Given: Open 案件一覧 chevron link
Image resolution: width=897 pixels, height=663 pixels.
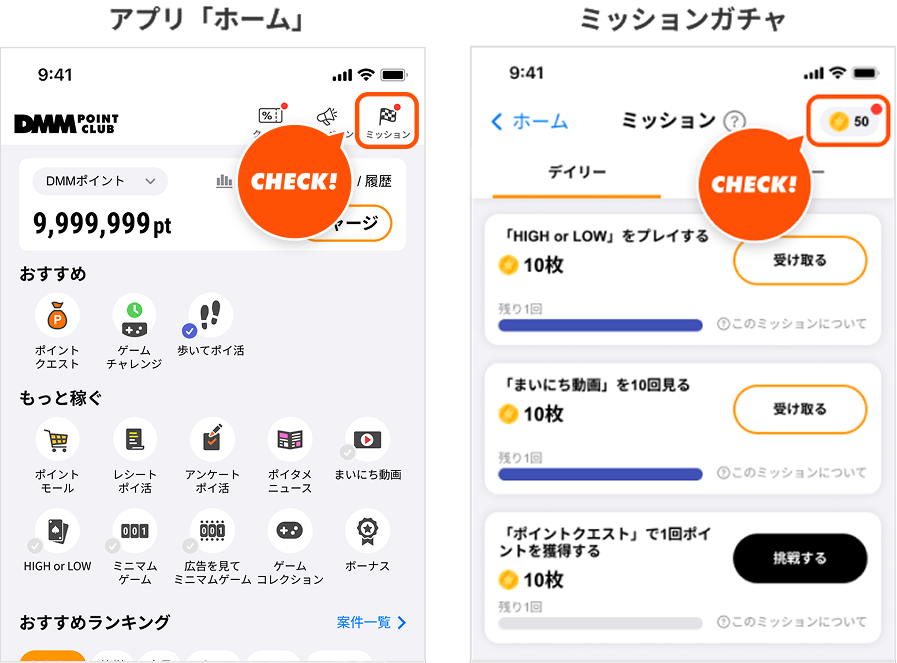Looking at the screenshot, I should pyautogui.click(x=372, y=622).
